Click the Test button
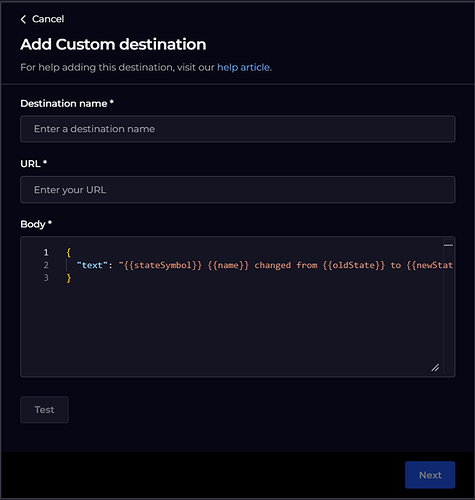The image size is (475, 500). coord(44,410)
